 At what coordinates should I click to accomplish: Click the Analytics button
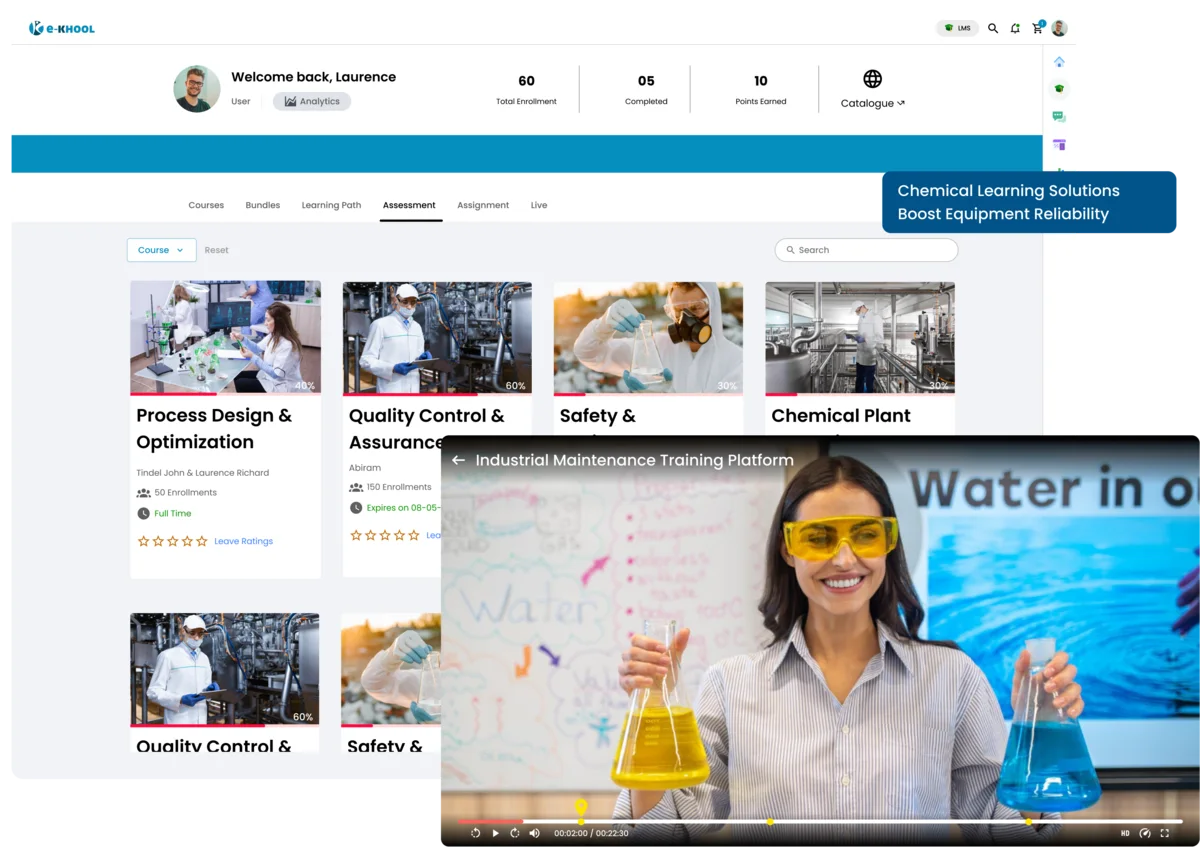tap(312, 101)
